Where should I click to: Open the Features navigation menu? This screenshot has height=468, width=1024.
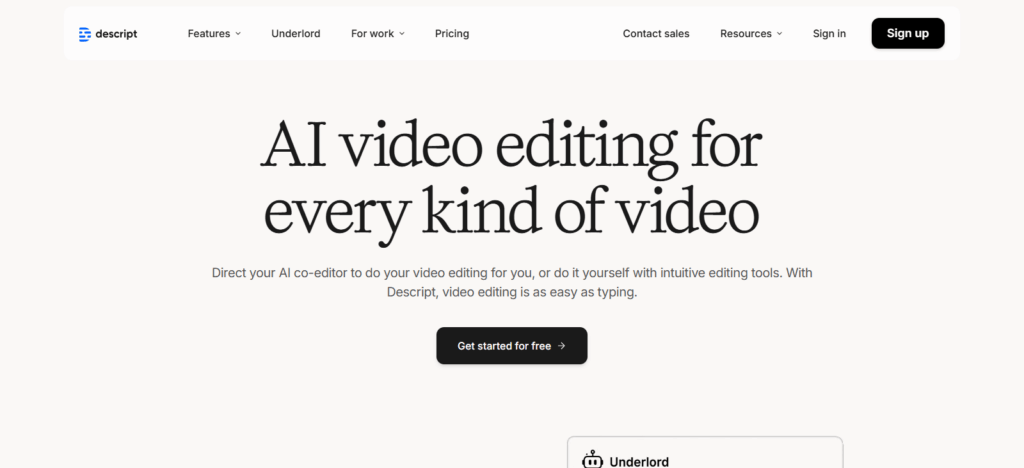(x=208, y=34)
